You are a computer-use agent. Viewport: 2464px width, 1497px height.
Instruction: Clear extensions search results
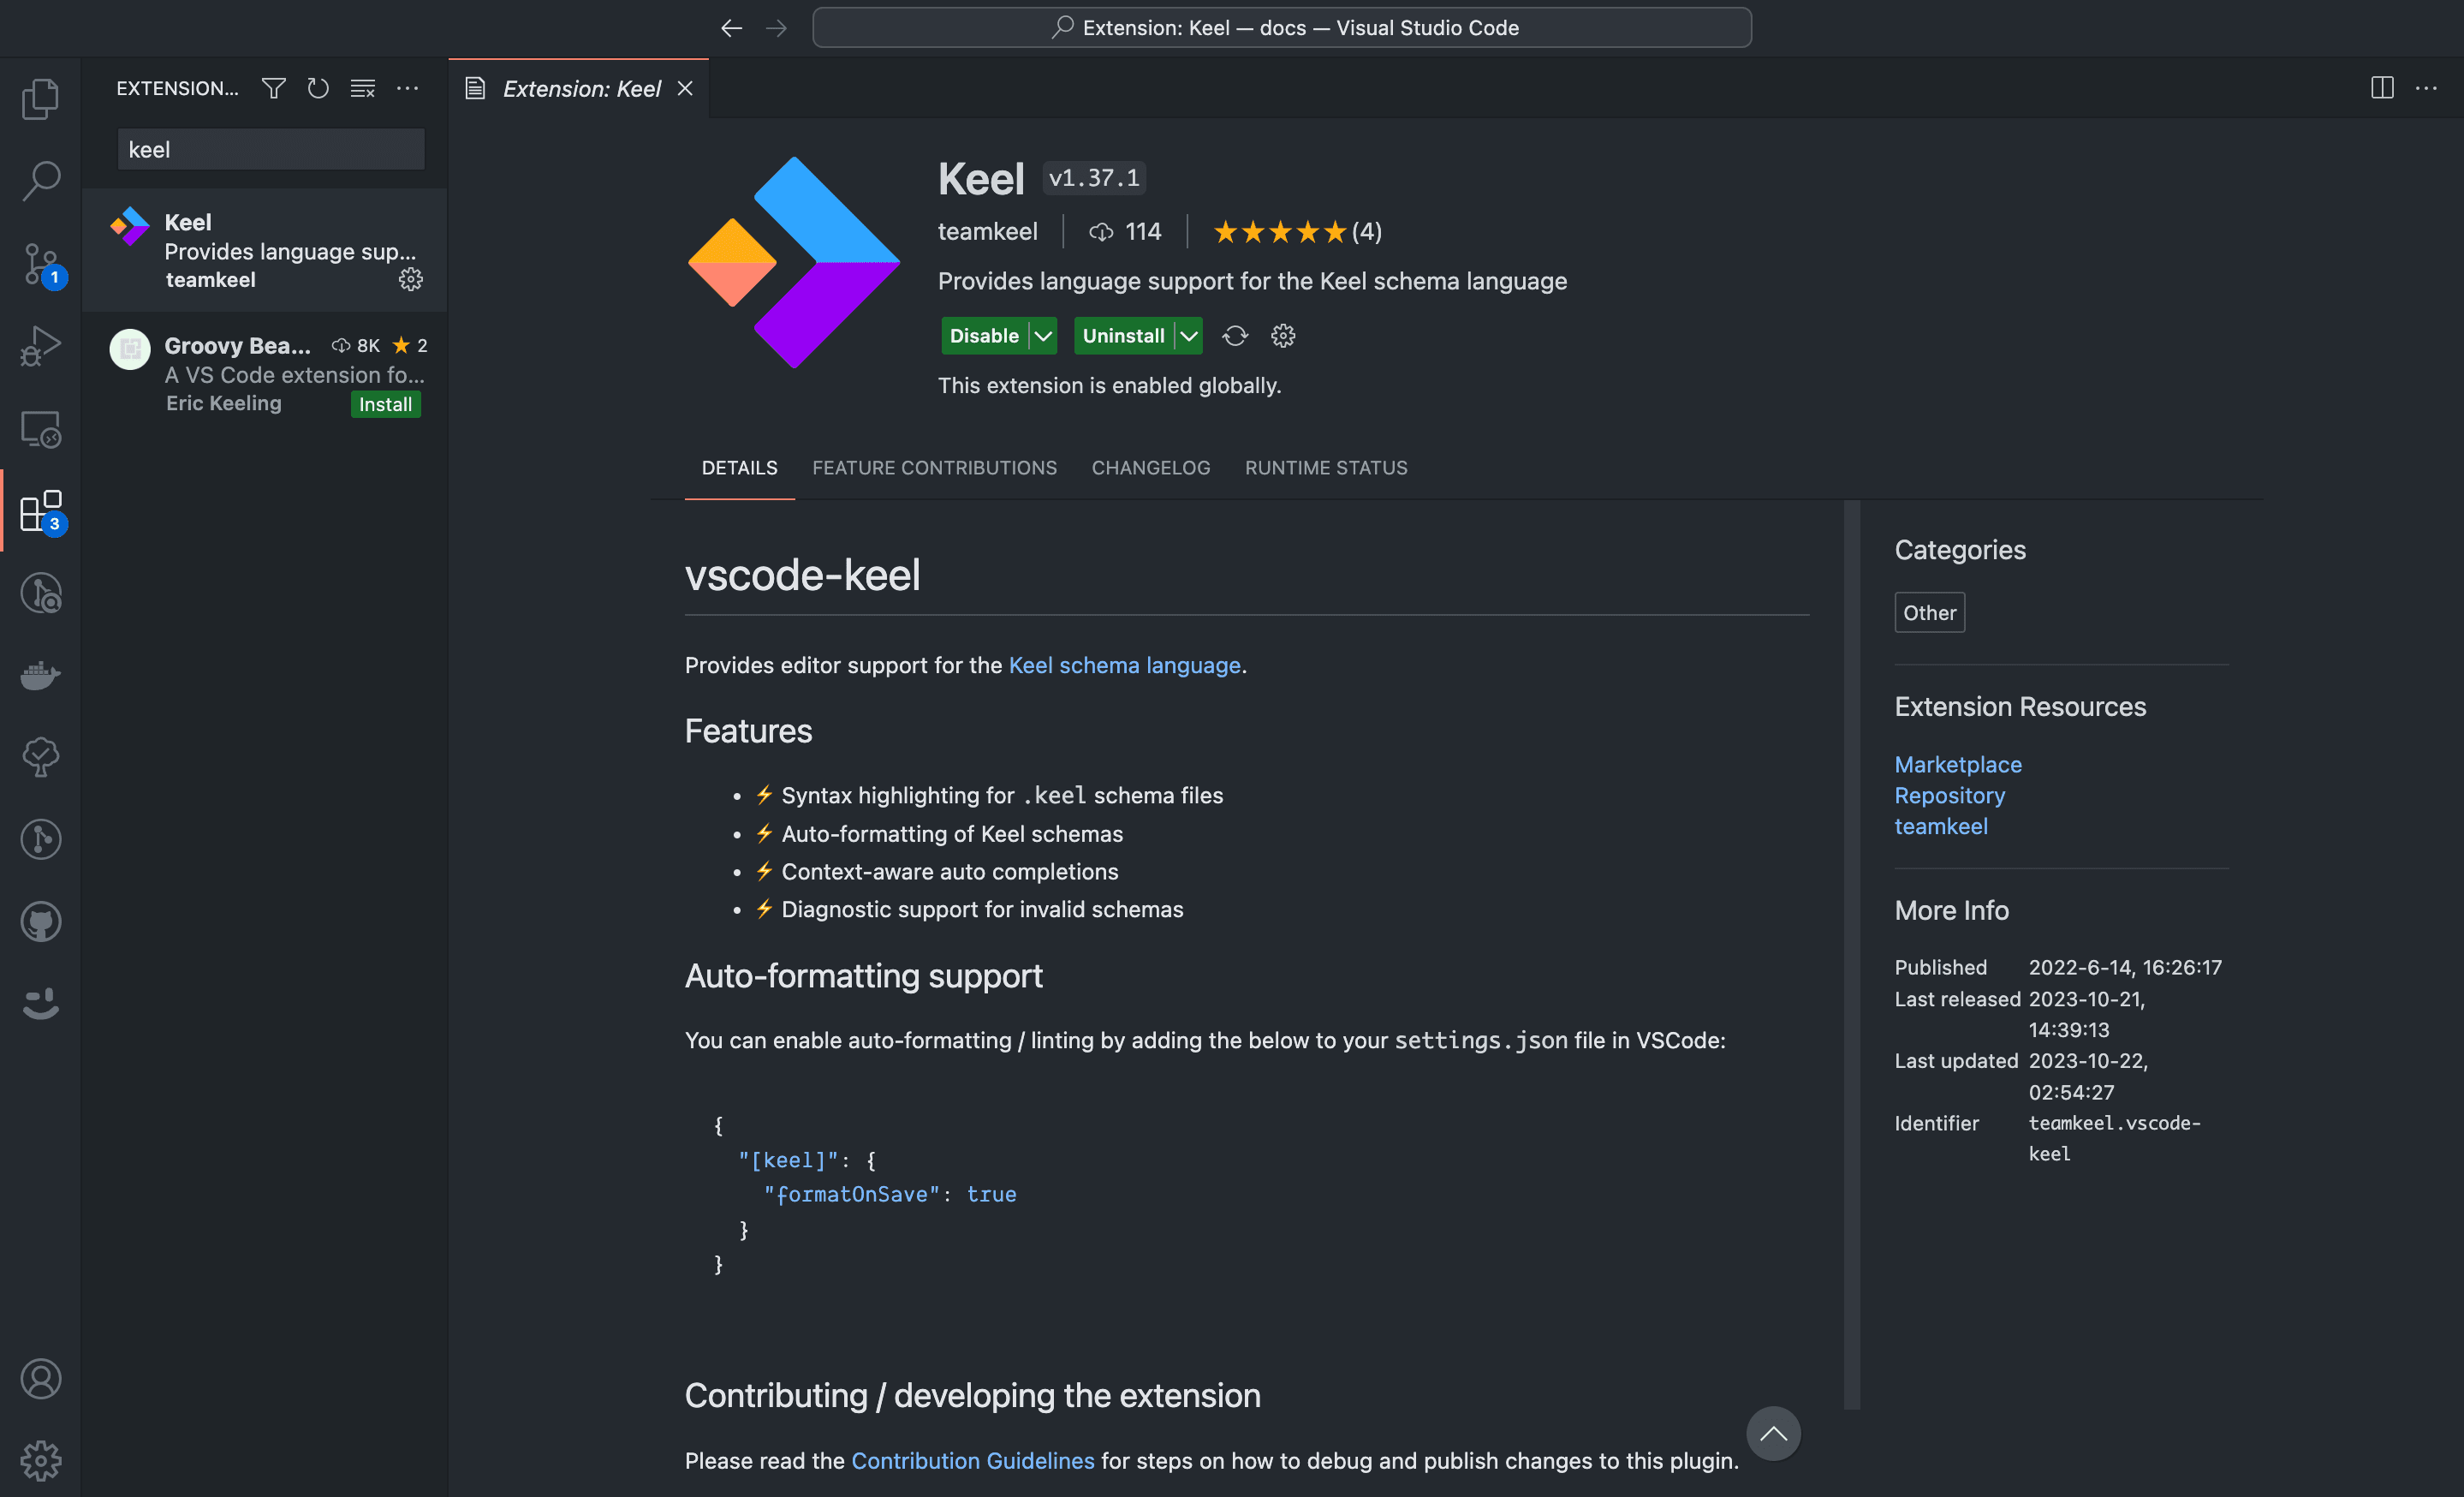tap(363, 88)
